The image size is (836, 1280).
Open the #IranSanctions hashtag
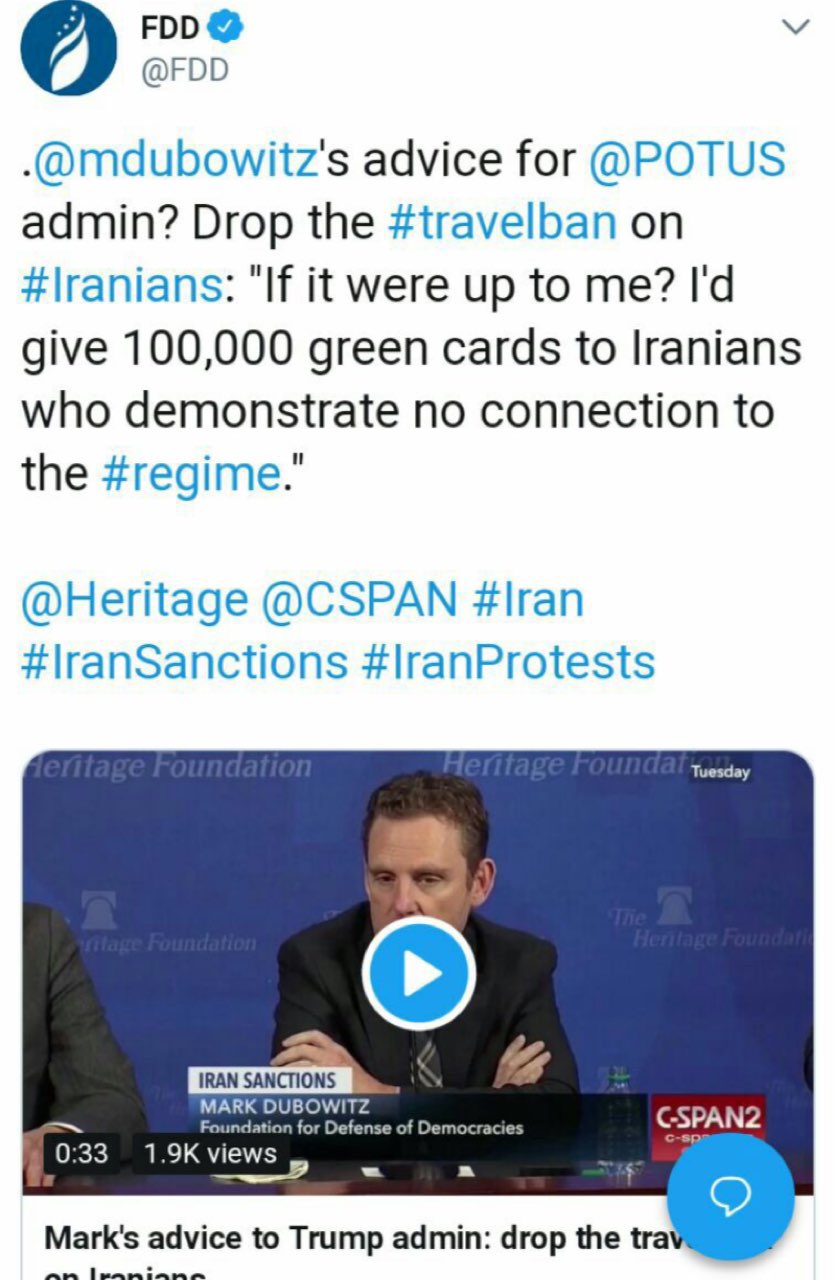coord(185,662)
